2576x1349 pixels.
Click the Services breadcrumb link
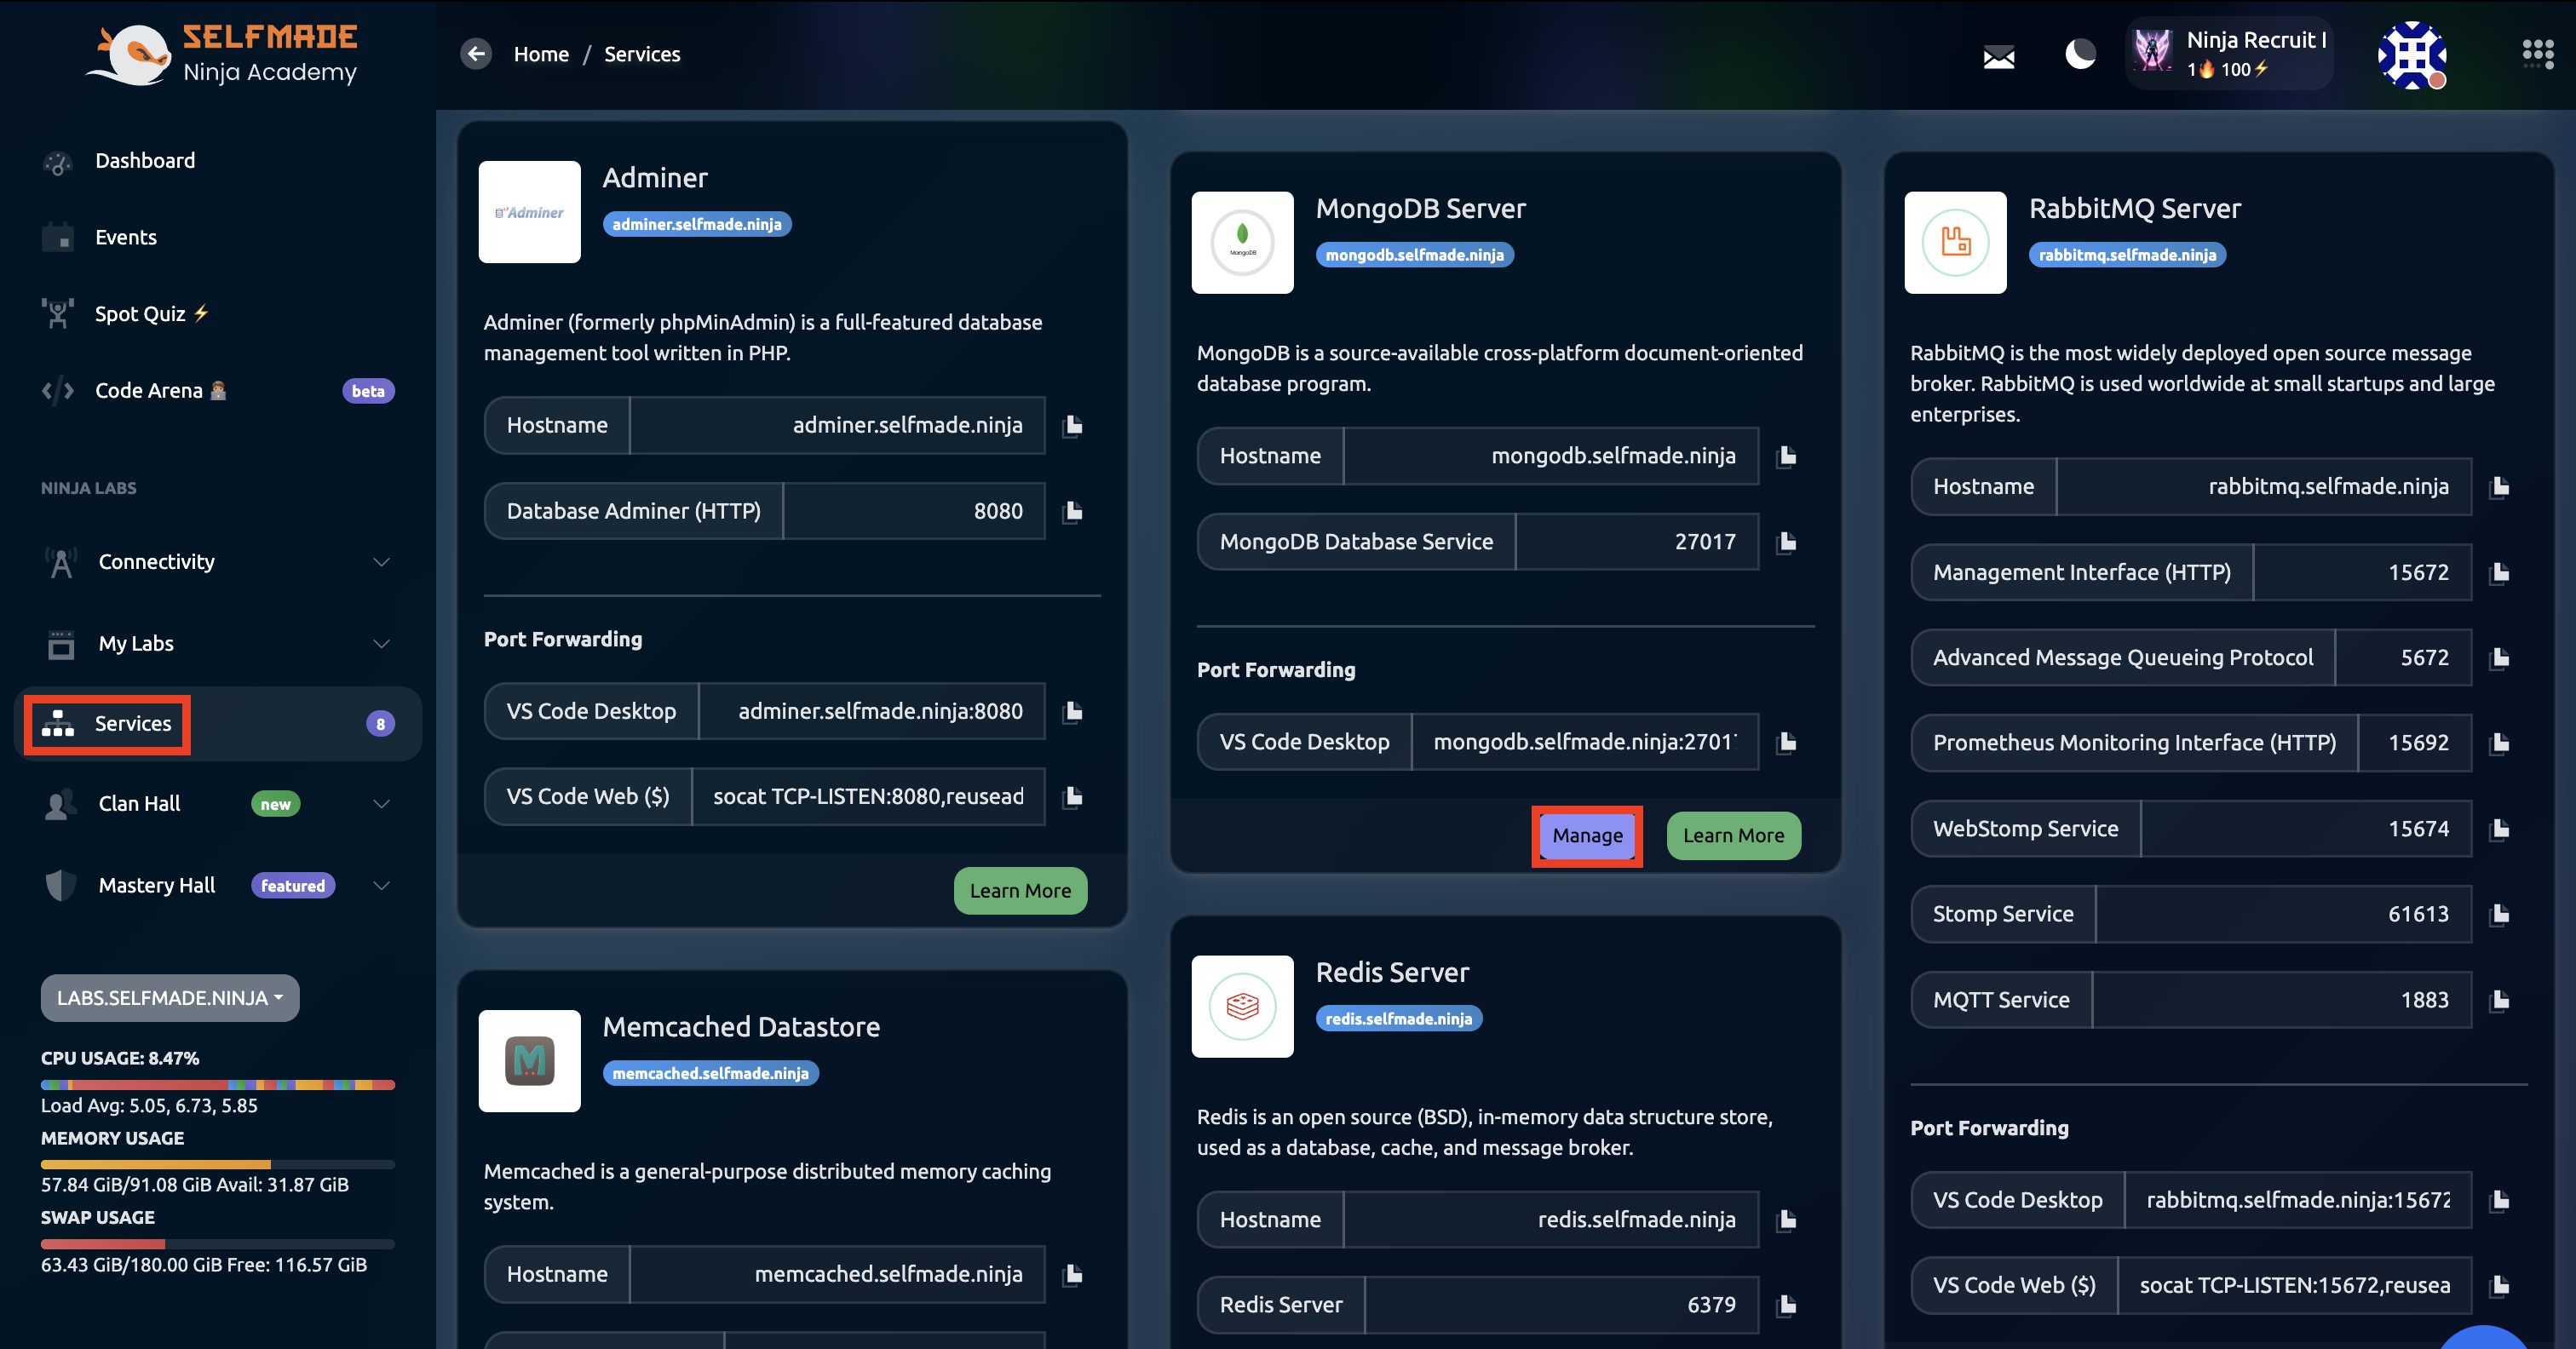pyautogui.click(x=642, y=54)
